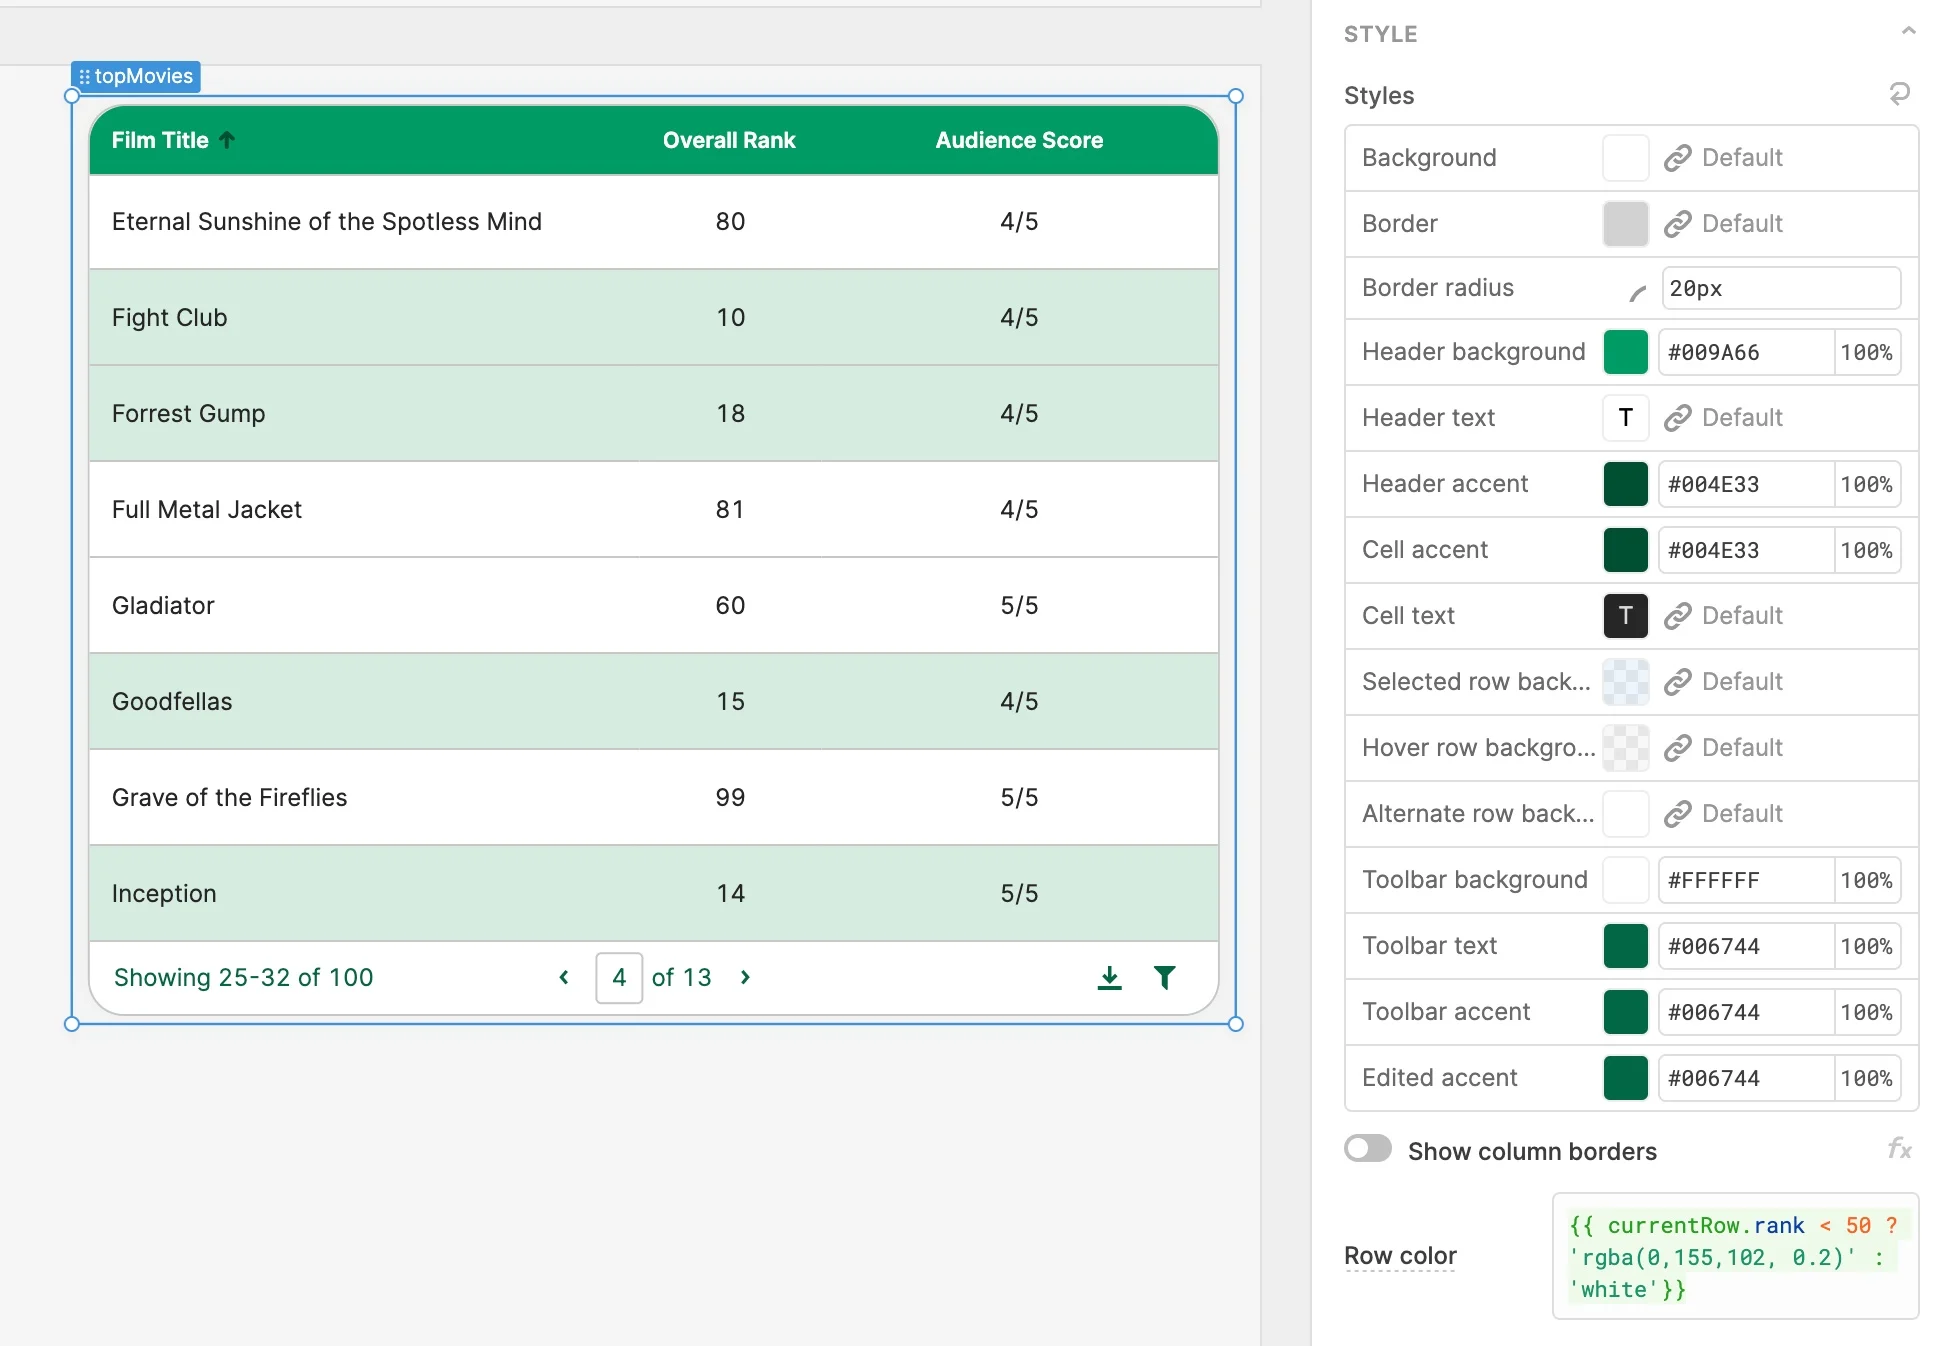Go to previous table page
The width and height of the screenshot is (1952, 1346).
564,978
